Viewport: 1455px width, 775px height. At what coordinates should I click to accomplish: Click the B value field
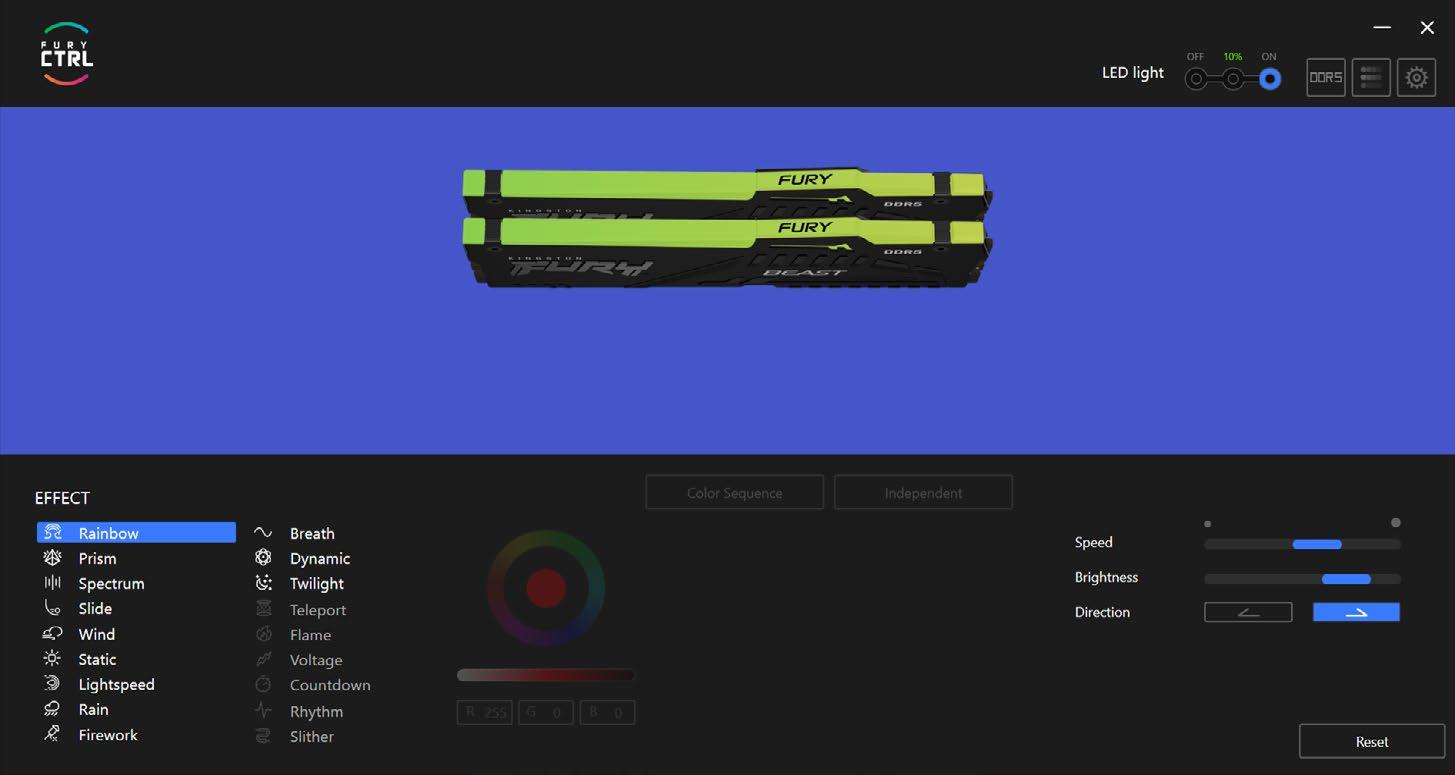pyautogui.click(x=607, y=712)
